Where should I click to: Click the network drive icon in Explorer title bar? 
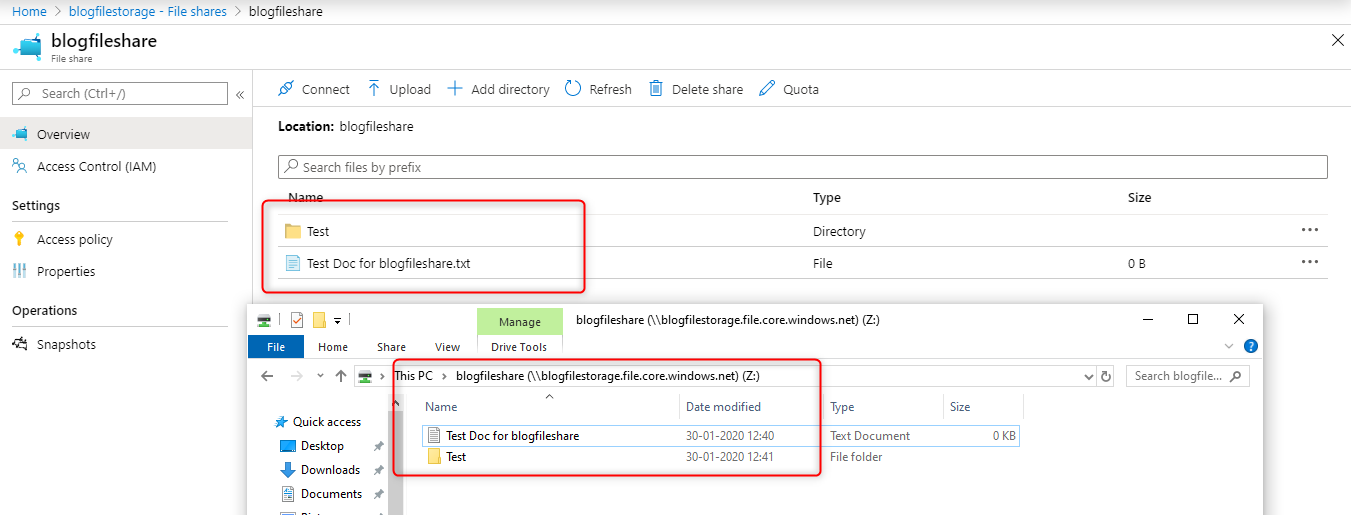tap(264, 321)
